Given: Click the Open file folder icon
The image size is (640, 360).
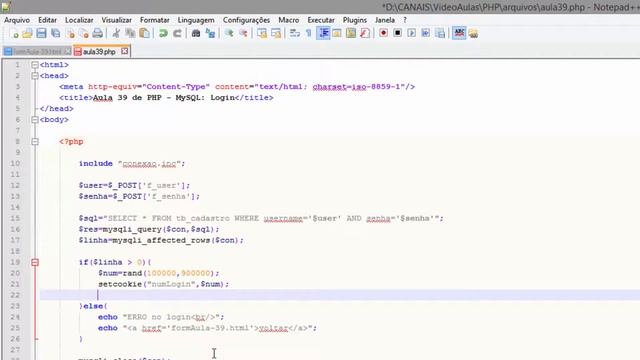Looking at the screenshot, I should [27, 33].
